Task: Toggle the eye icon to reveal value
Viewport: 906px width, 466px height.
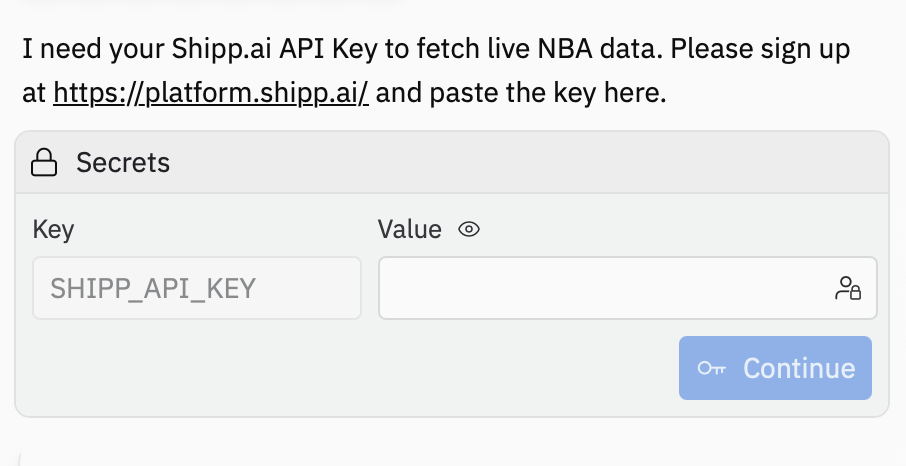Action: coord(469,230)
